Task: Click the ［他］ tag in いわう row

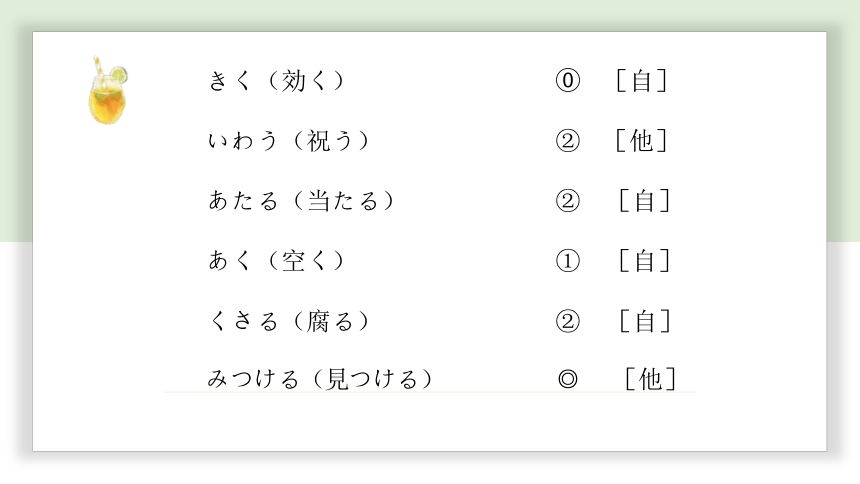Action: [642, 141]
